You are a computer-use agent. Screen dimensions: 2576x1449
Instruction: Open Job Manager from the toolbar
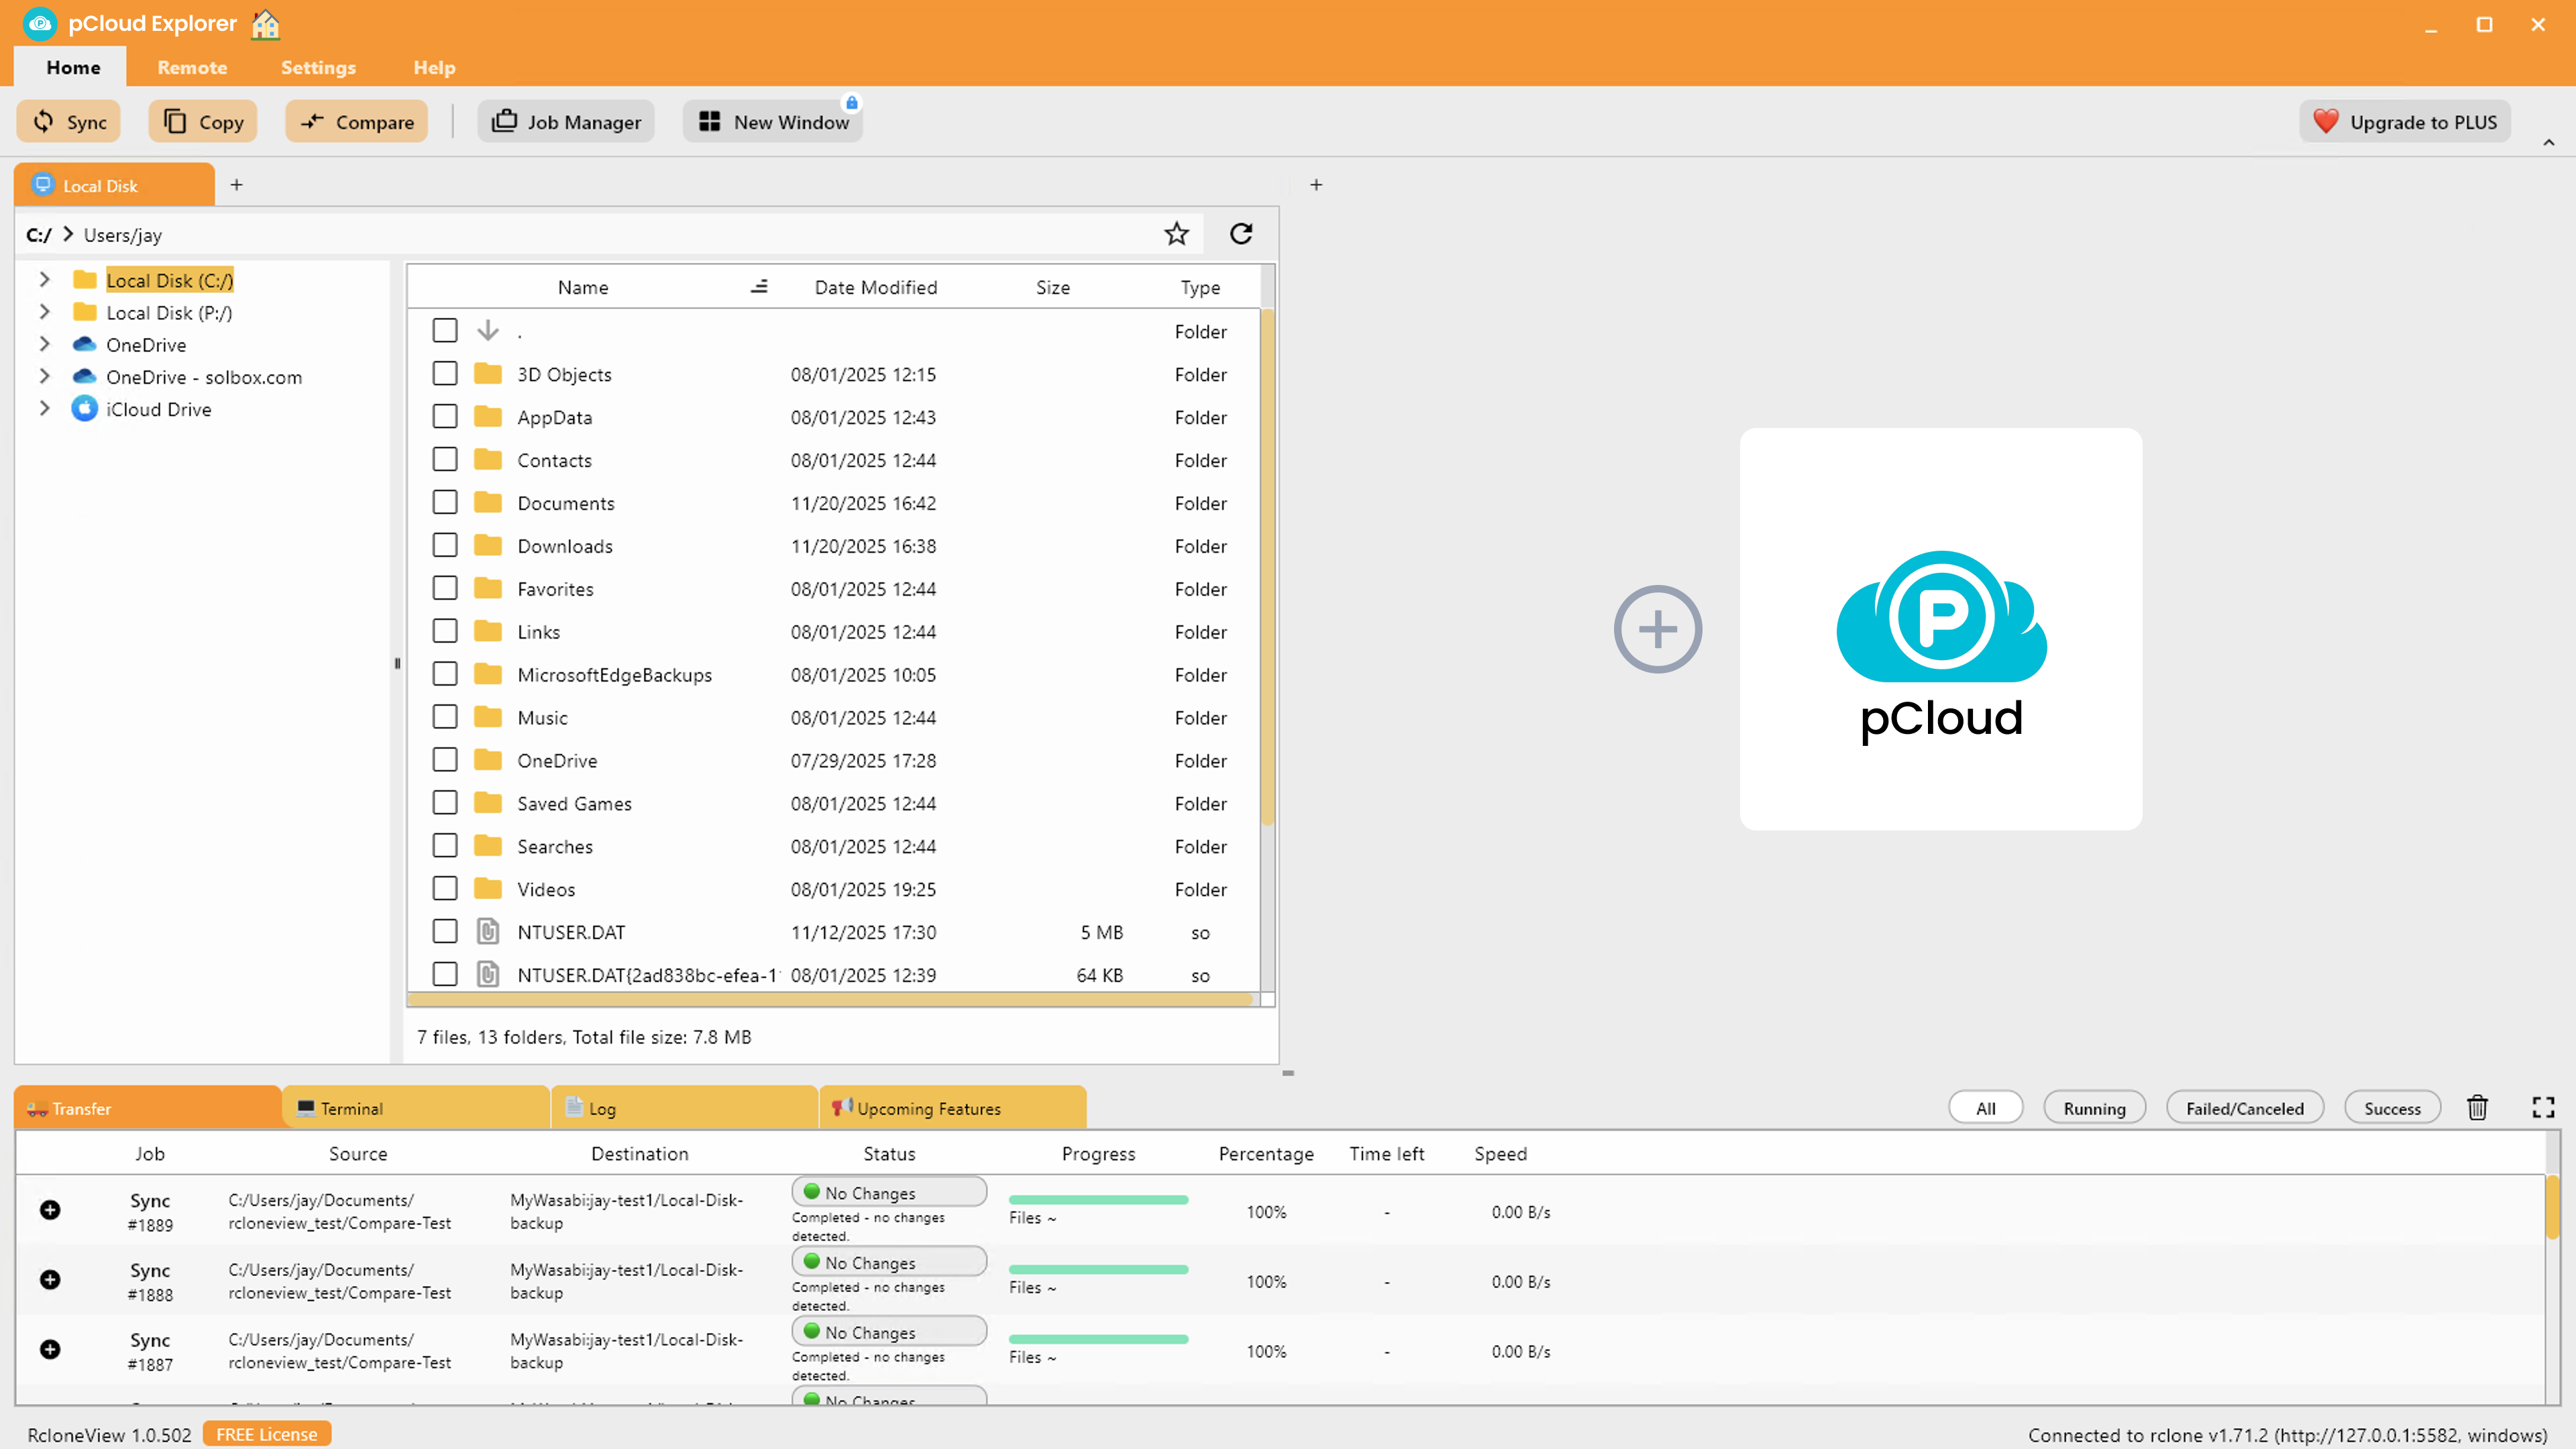(566, 122)
